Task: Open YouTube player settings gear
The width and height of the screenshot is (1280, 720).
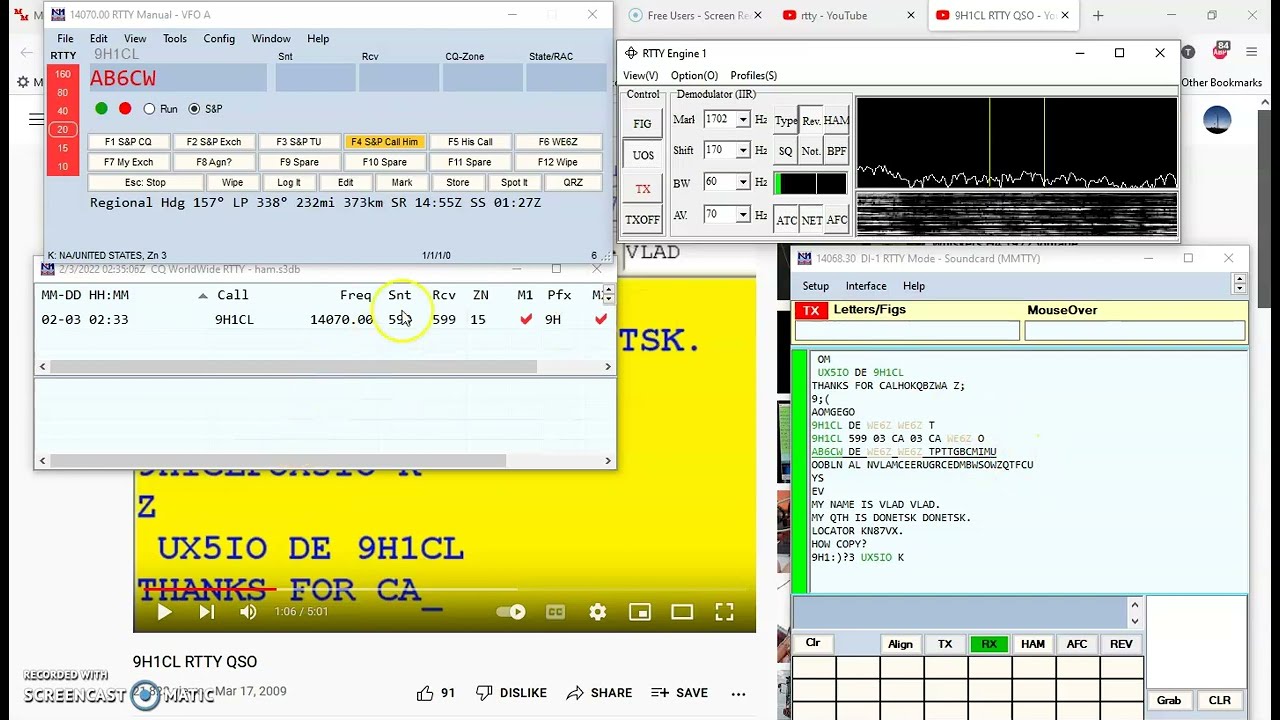Action: tap(598, 612)
